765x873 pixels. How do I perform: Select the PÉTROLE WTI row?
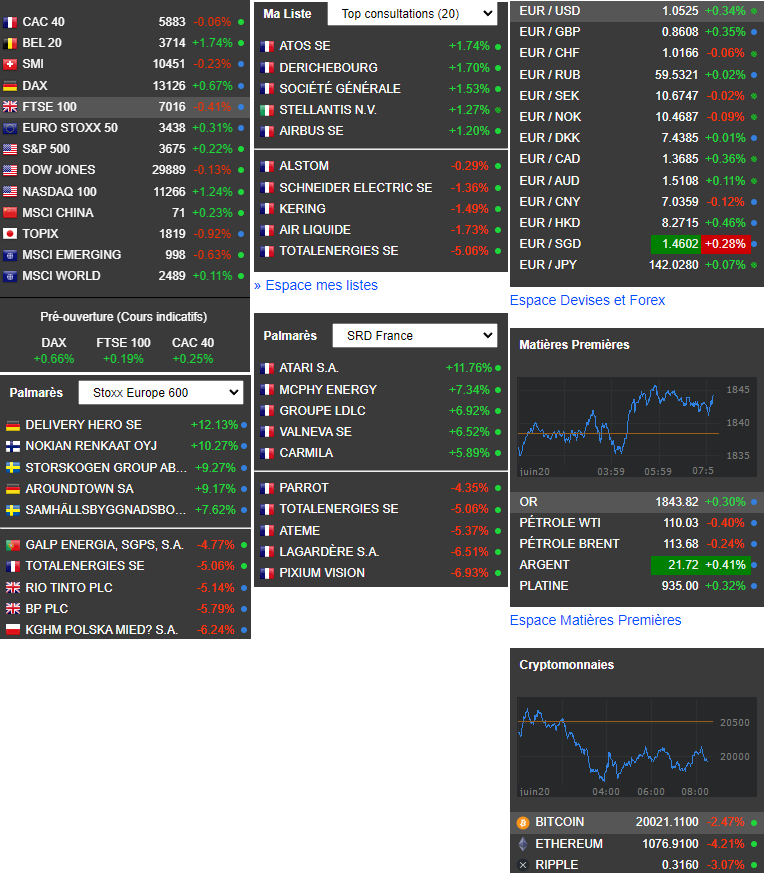[637, 523]
